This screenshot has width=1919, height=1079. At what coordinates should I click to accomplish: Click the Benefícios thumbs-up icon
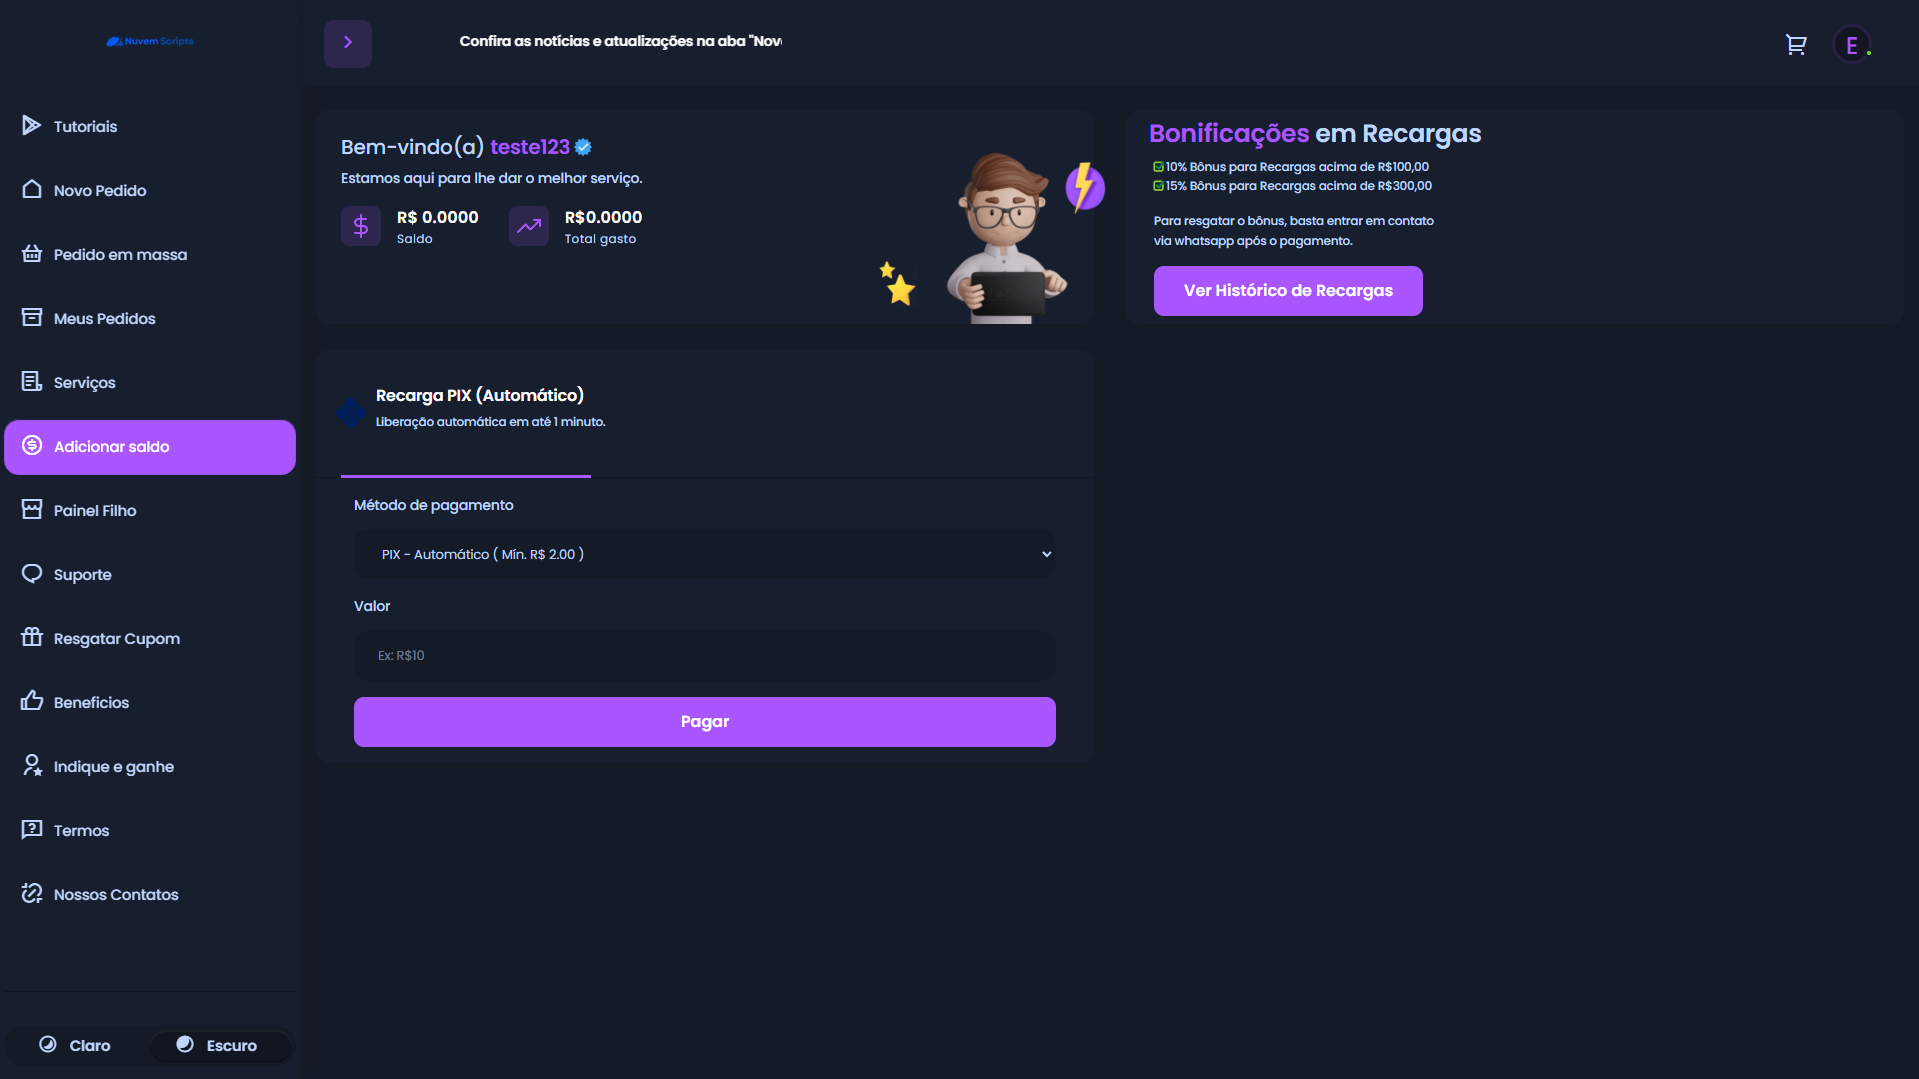click(32, 701)
